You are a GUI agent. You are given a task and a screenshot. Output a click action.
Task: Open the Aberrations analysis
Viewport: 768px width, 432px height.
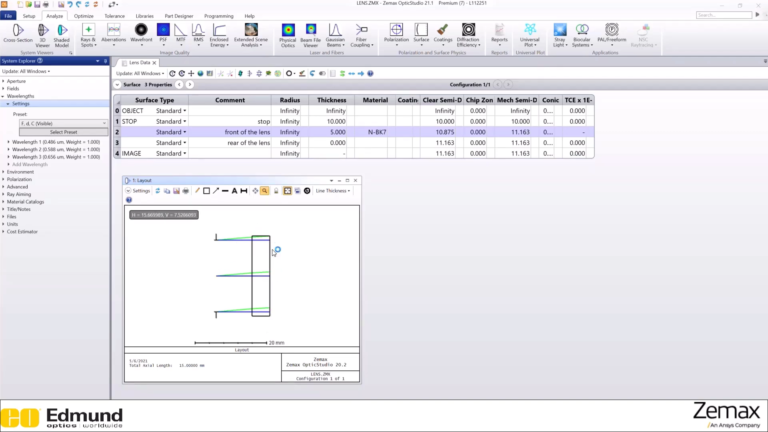click(113, 35)
